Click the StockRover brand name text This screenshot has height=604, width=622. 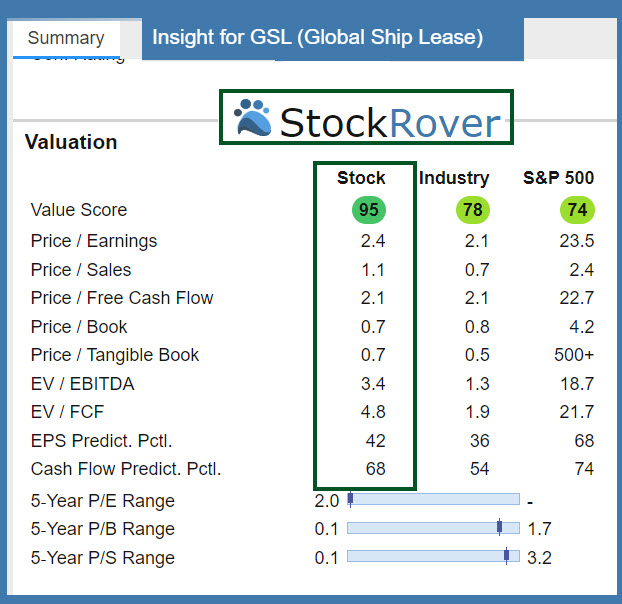[x=389, y=121]
